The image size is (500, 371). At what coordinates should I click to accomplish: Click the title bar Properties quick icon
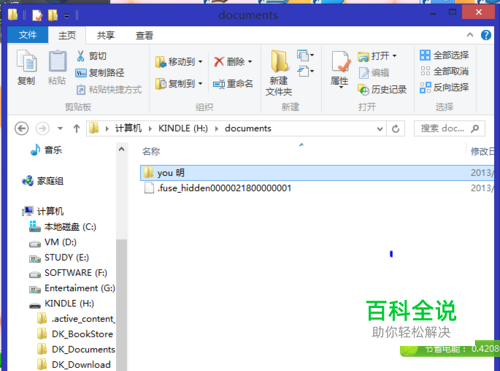37,15
